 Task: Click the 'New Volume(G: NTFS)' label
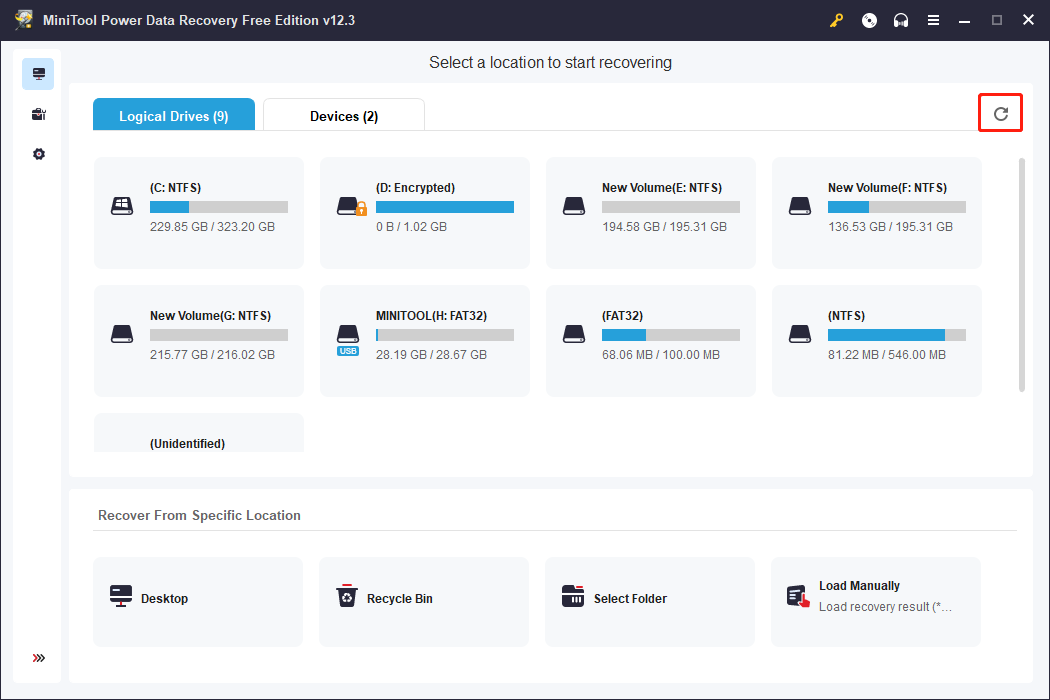pyautogui.click(x=210, y=316)
